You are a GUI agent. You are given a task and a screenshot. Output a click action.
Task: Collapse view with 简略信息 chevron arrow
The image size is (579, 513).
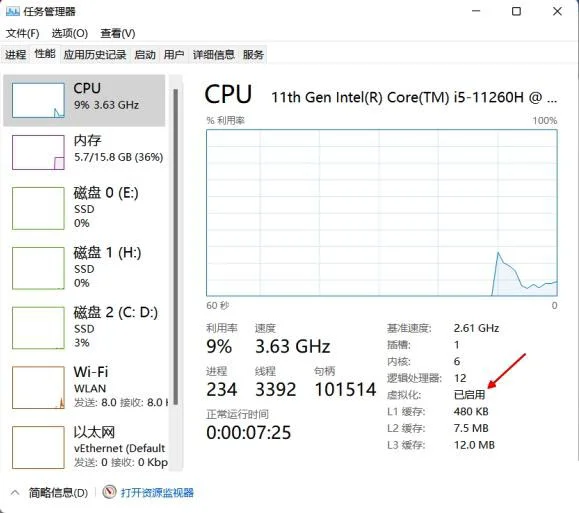tap(15, 492)
